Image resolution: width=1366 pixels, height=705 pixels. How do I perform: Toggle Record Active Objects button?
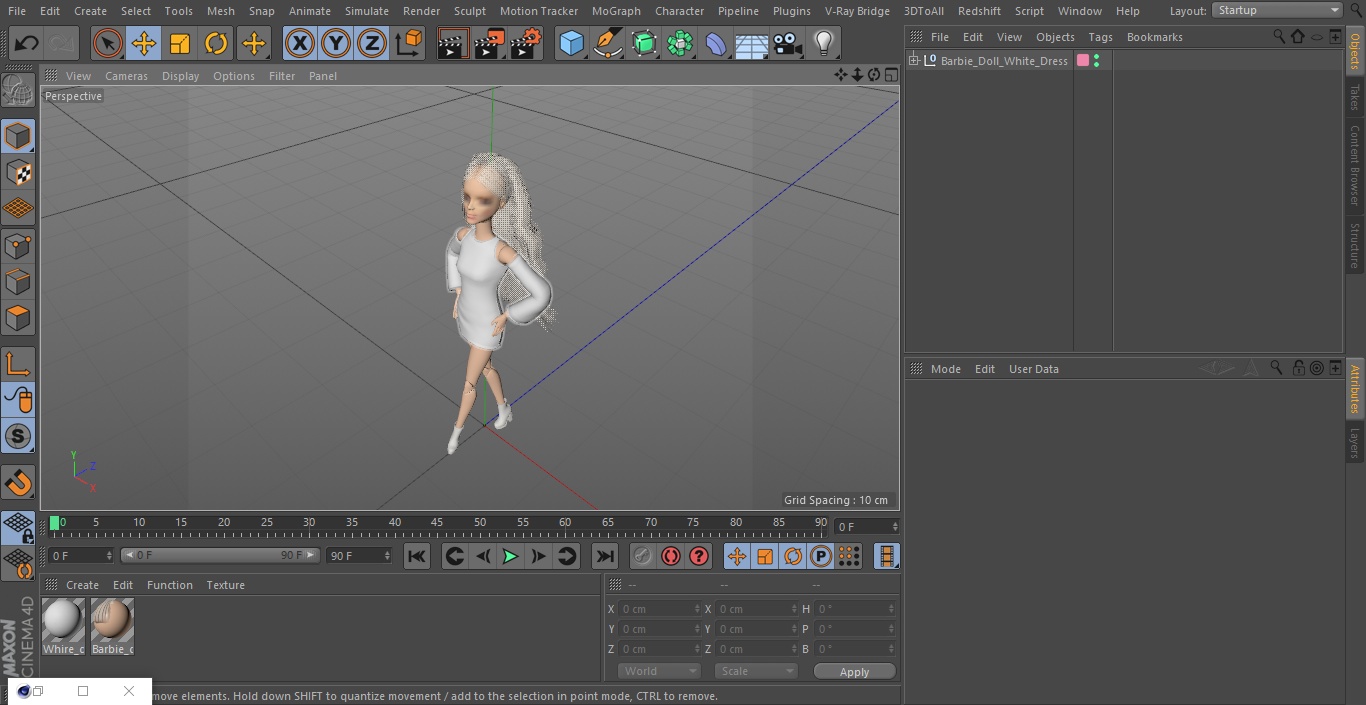pyautogui.click(x=643, y=556)
